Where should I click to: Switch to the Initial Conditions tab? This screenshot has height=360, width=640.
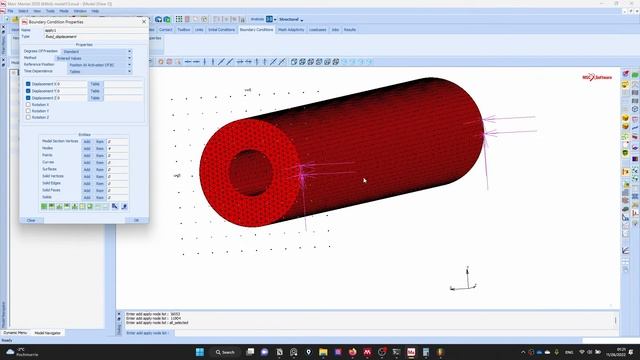221,30
